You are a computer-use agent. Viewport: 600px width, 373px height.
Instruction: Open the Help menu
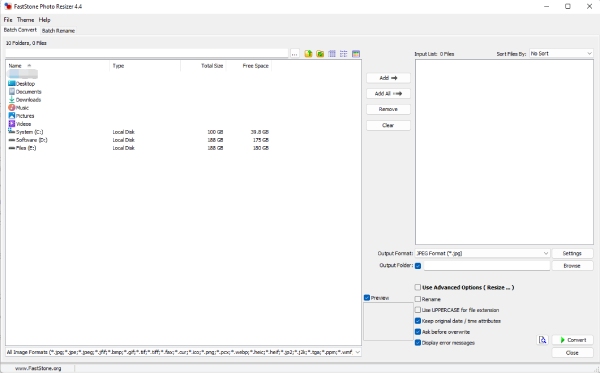click(44, 20)
